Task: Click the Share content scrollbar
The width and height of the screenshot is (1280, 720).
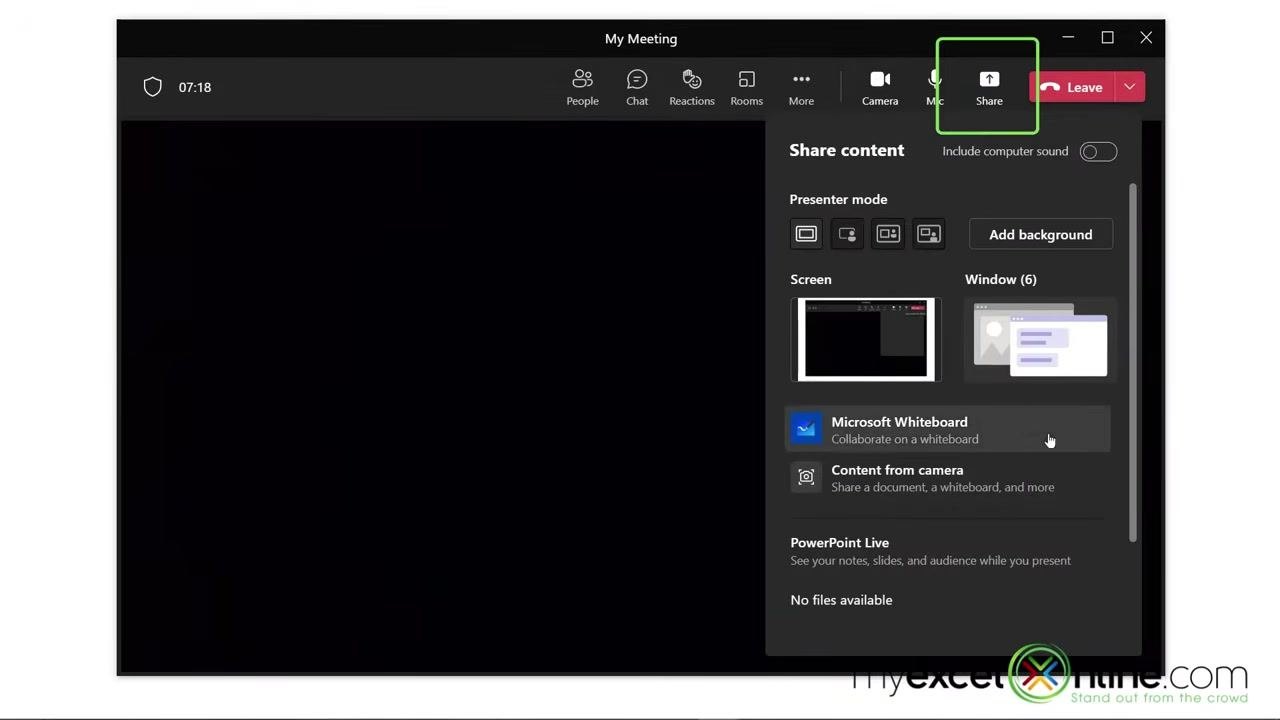Action: coord(1133,362)
